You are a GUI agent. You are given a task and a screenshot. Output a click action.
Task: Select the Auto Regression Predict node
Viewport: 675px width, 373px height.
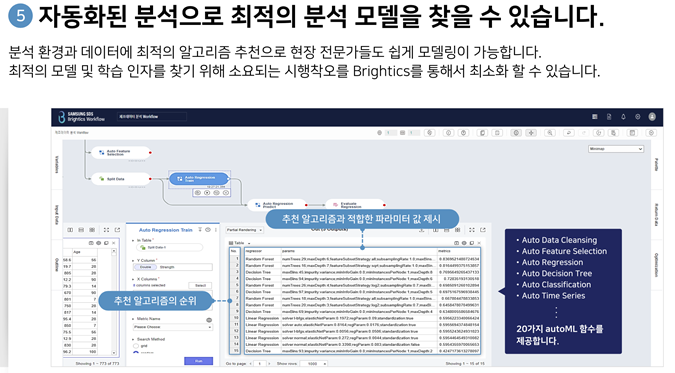click(x=277, y=205)
